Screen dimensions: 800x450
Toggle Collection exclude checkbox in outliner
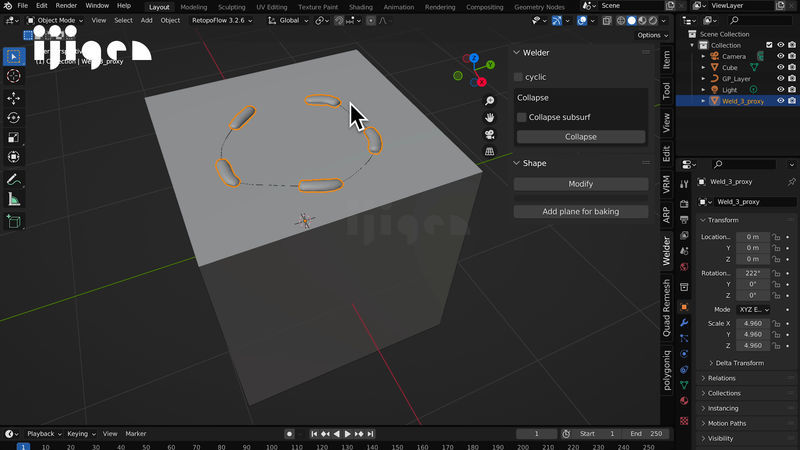(x=769, y=45)
